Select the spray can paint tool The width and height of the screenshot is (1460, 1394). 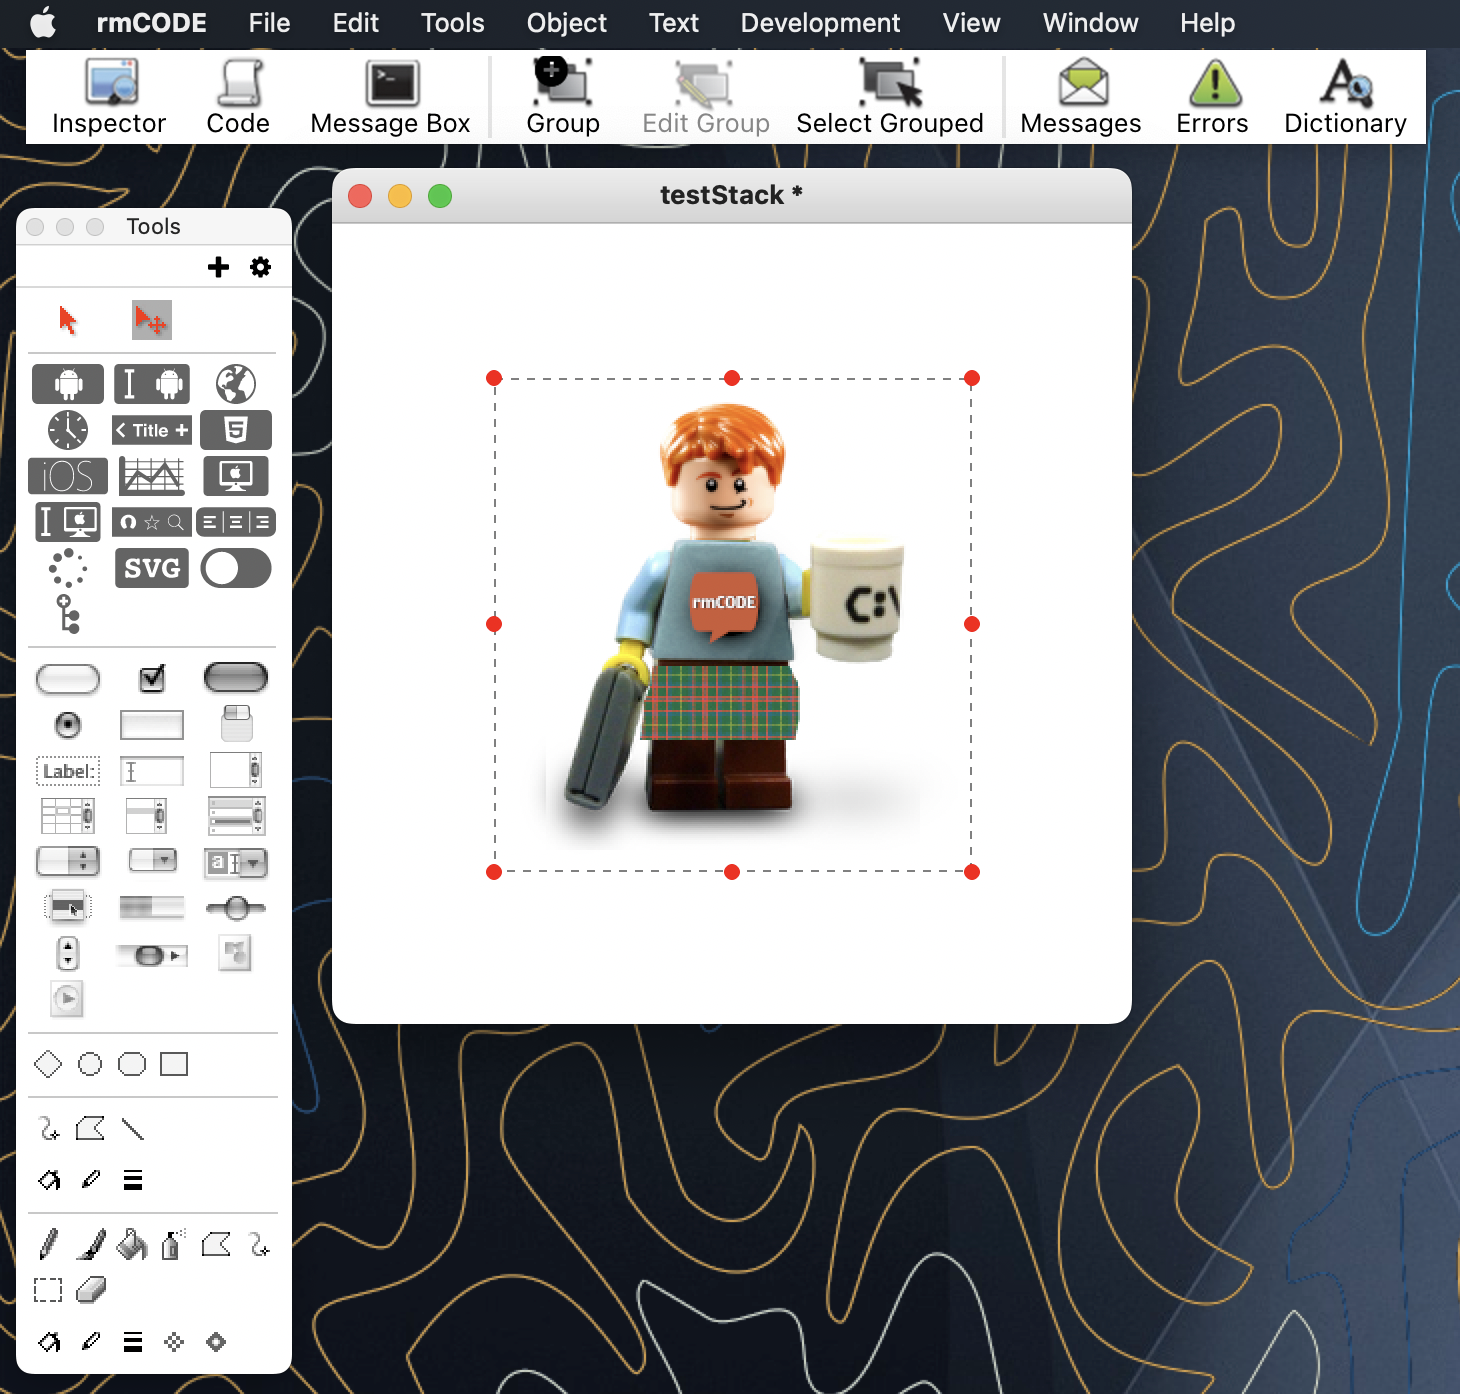173,1246
